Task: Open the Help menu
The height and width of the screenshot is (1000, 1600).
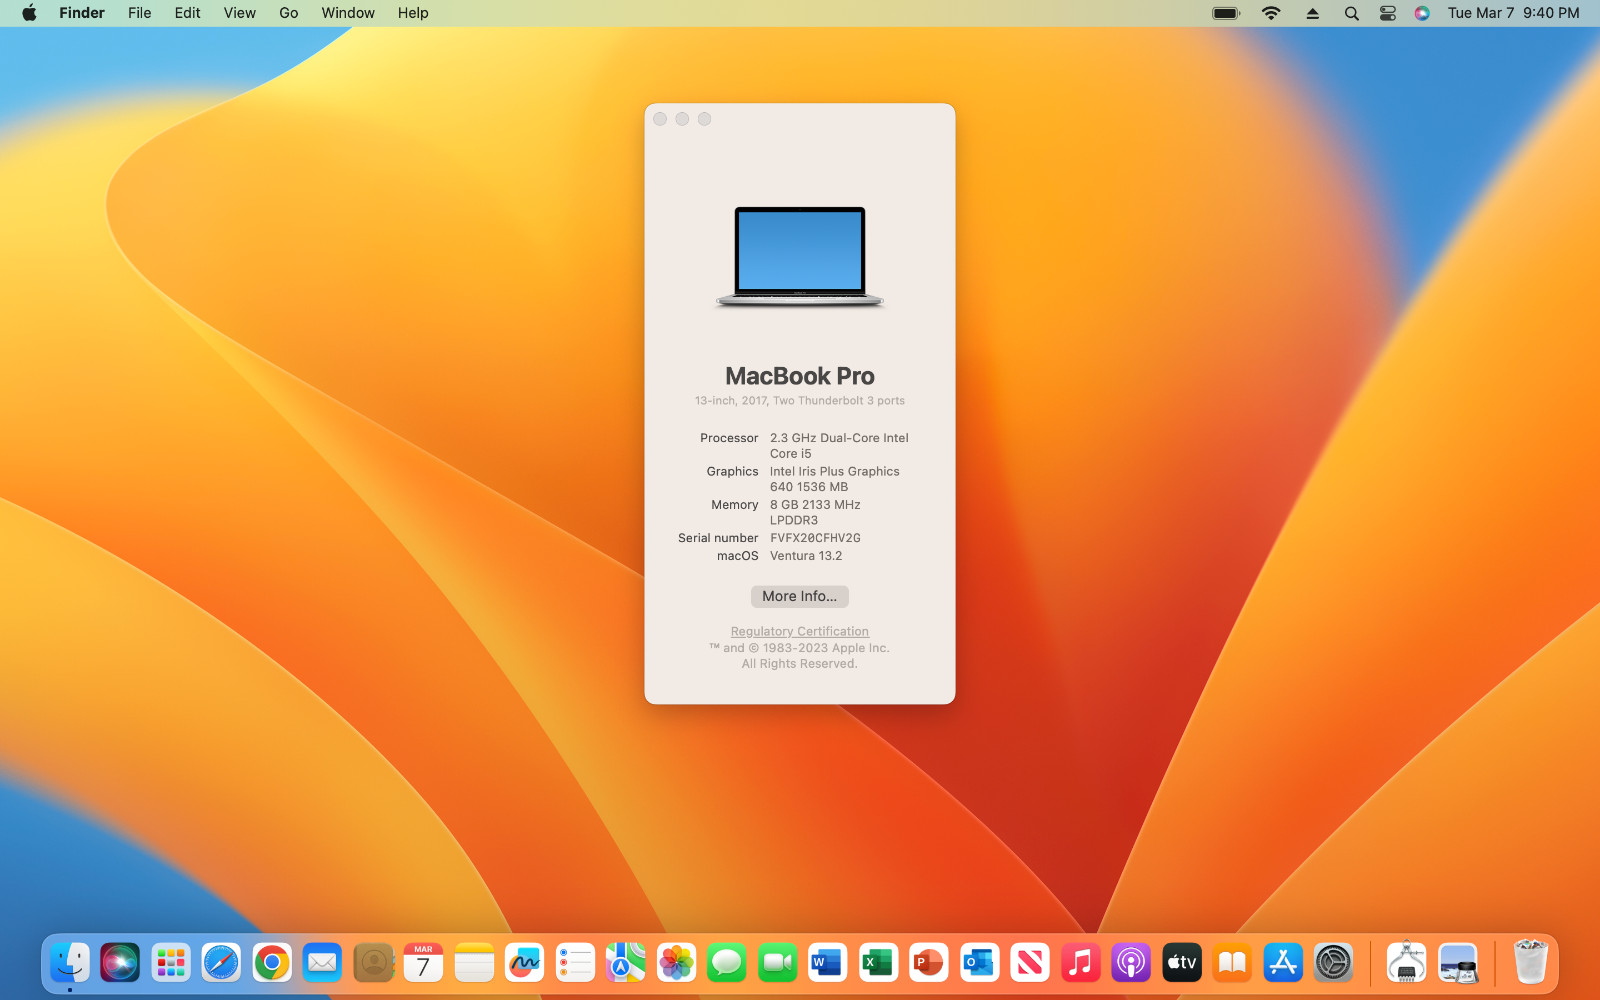Action: 413,13
